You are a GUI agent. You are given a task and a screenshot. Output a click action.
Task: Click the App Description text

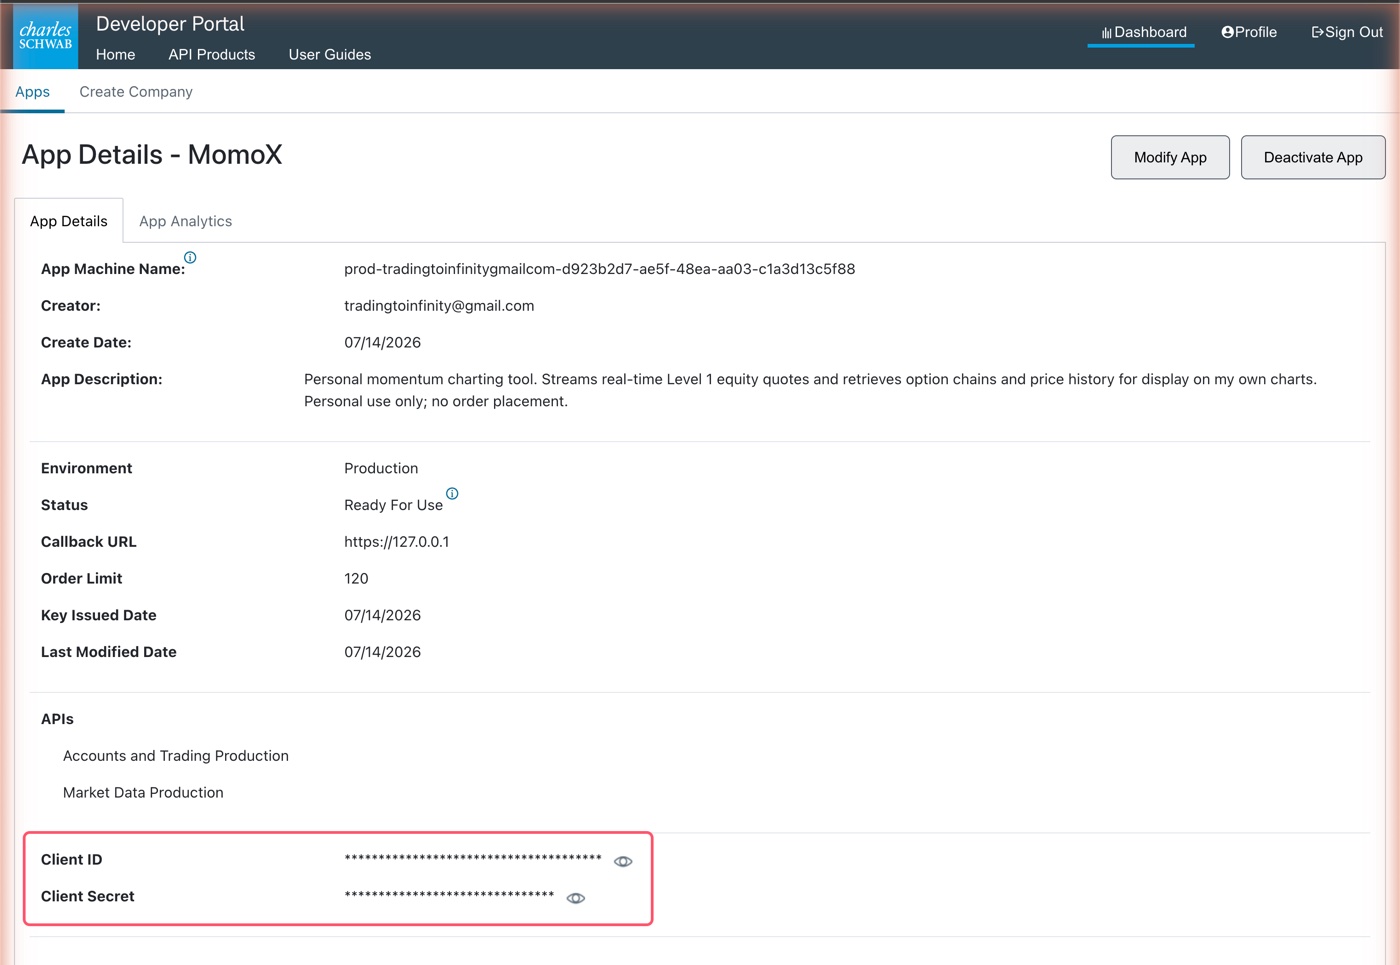point(810,391)
